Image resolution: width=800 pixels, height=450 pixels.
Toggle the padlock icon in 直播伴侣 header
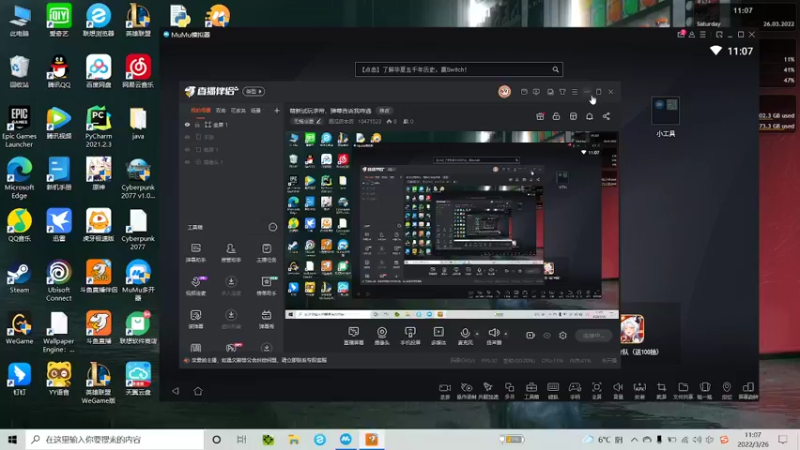click(x=556, y=116)
